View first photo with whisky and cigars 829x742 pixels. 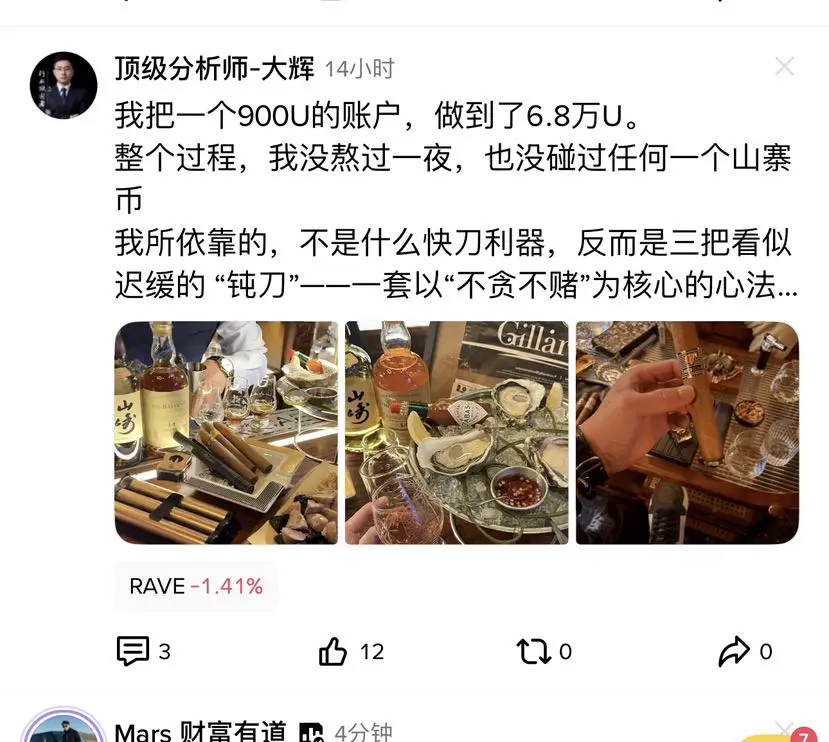226,433
